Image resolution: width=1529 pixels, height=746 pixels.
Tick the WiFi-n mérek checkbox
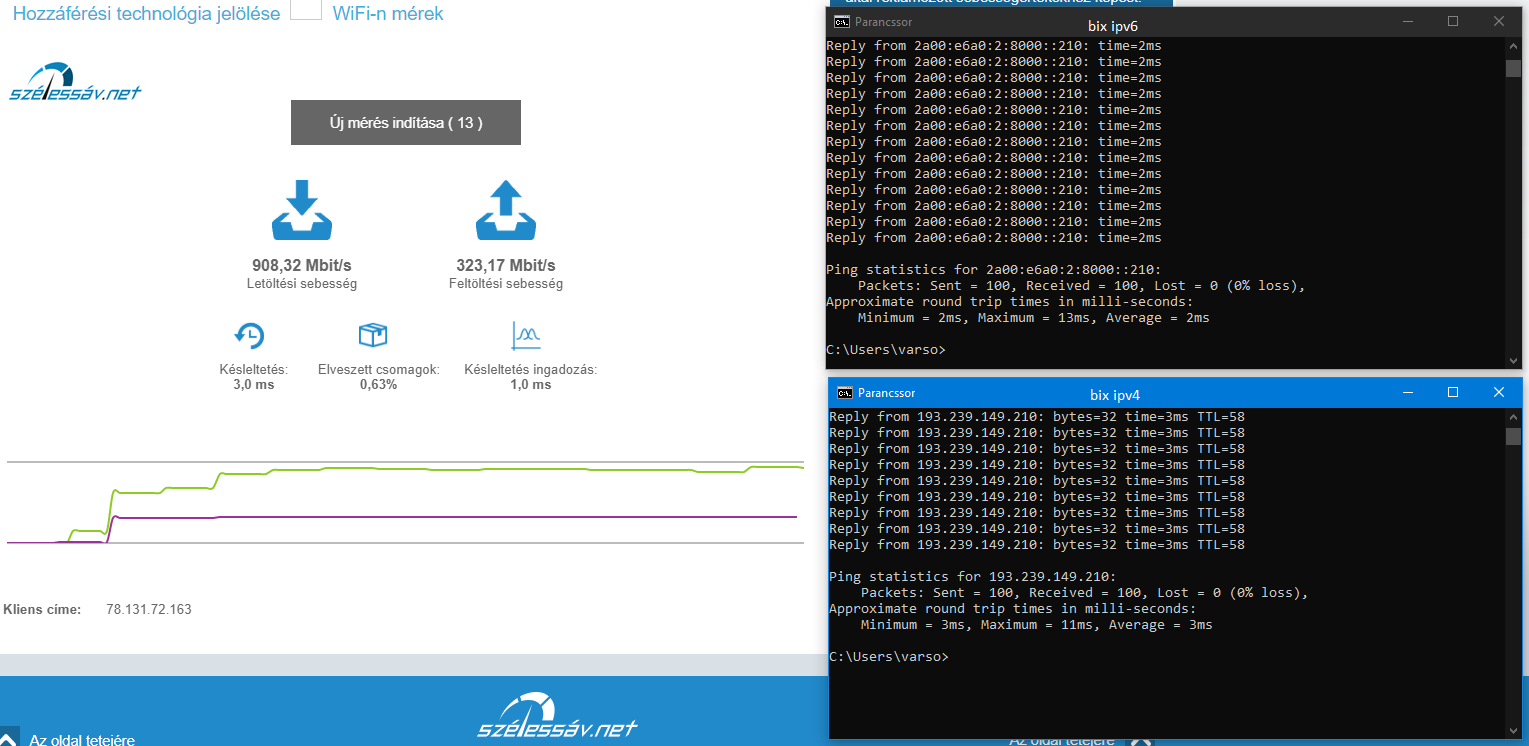tap(306, 9)
